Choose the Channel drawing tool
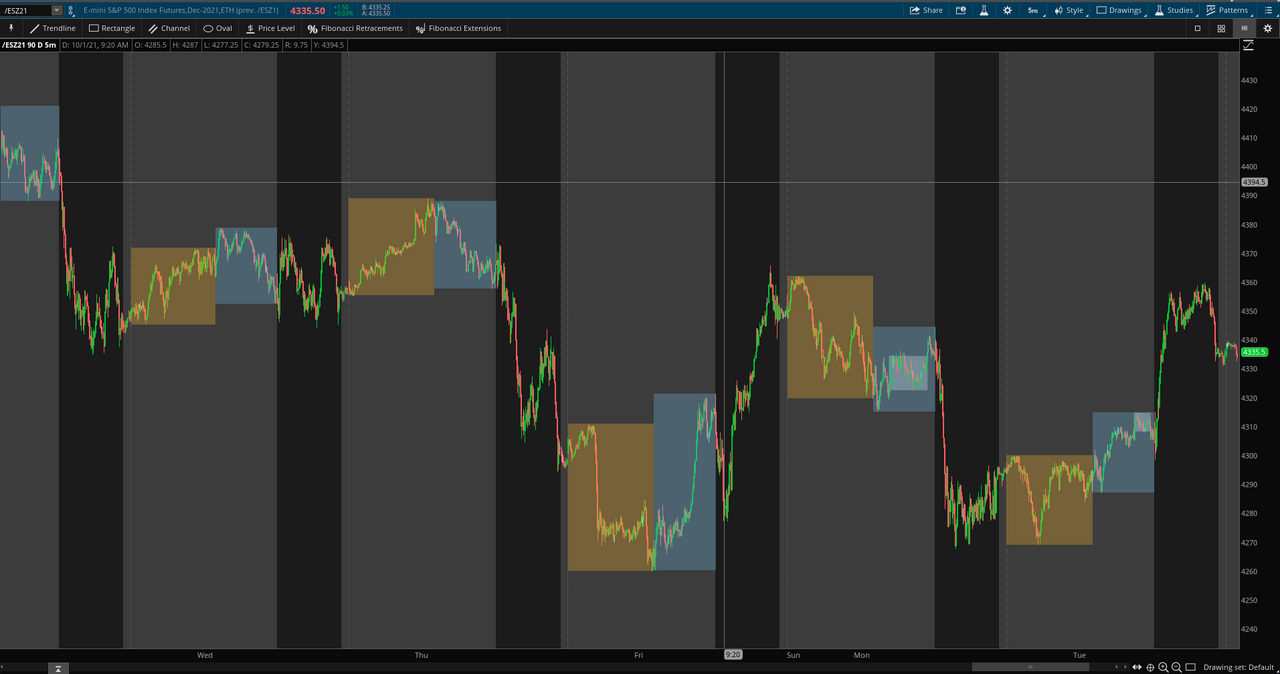The height and width of the screenshot is (674, 1280). [168, 28]
